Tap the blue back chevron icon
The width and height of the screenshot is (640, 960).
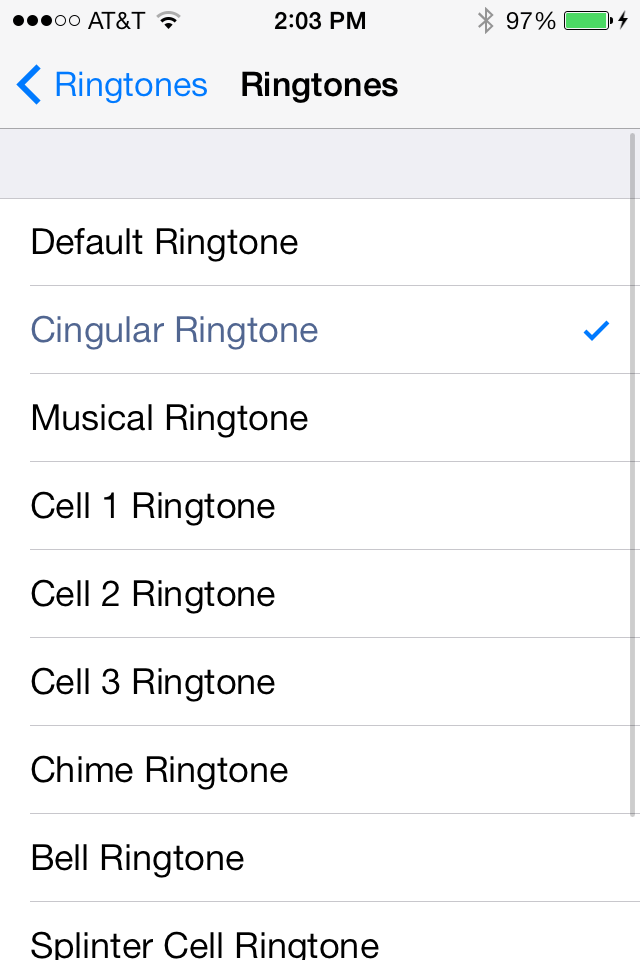click(x=28, y=84)
